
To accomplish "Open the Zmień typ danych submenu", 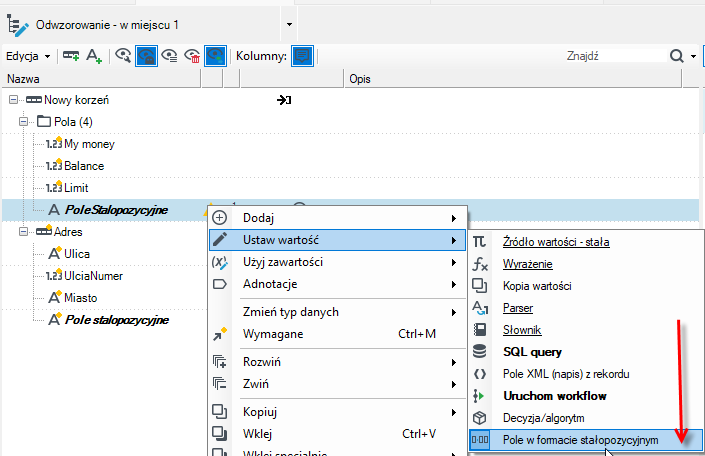I will [338, 312].
